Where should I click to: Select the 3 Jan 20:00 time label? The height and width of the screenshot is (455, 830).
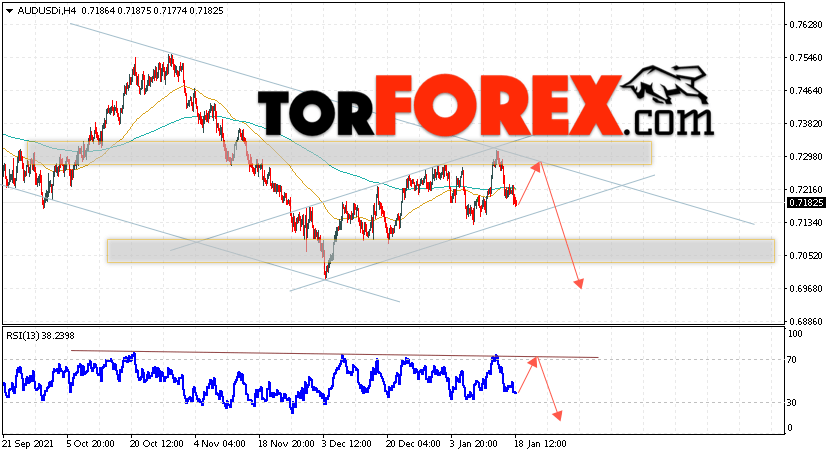474,443
